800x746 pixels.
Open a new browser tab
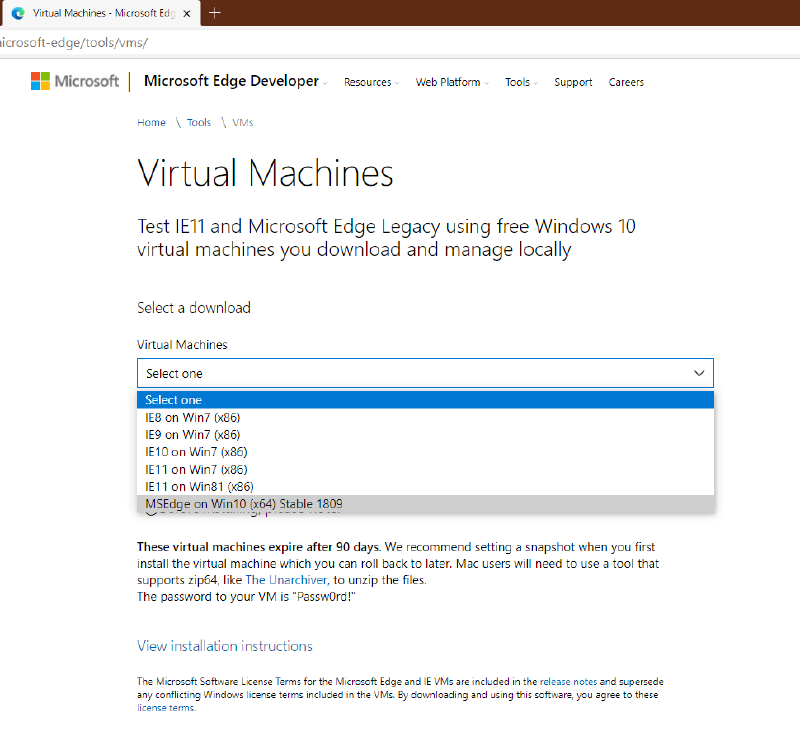215,13
